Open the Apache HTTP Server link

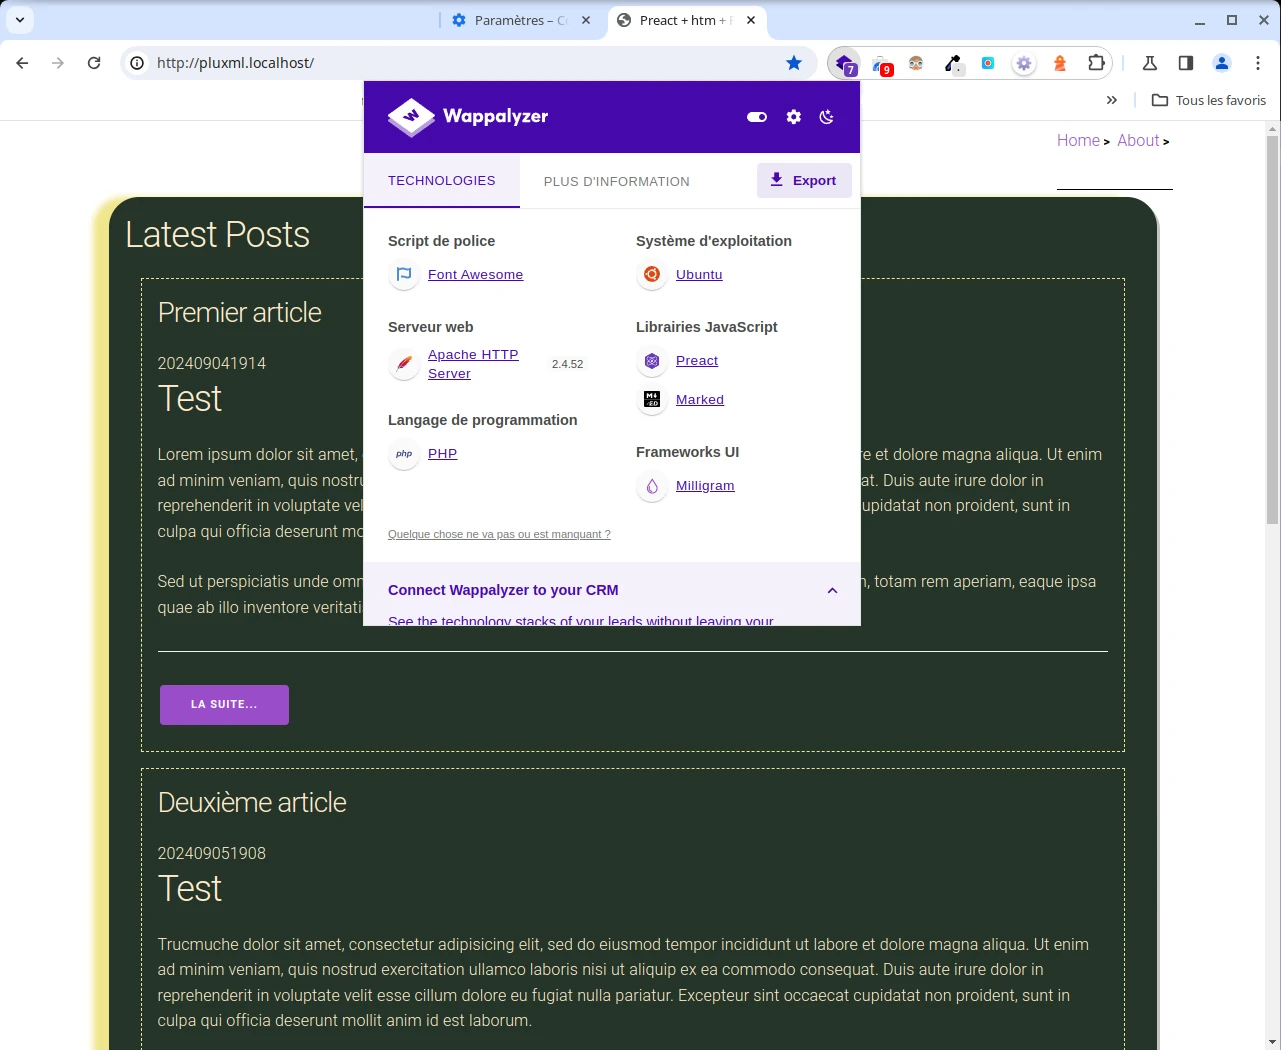point(473,364)
